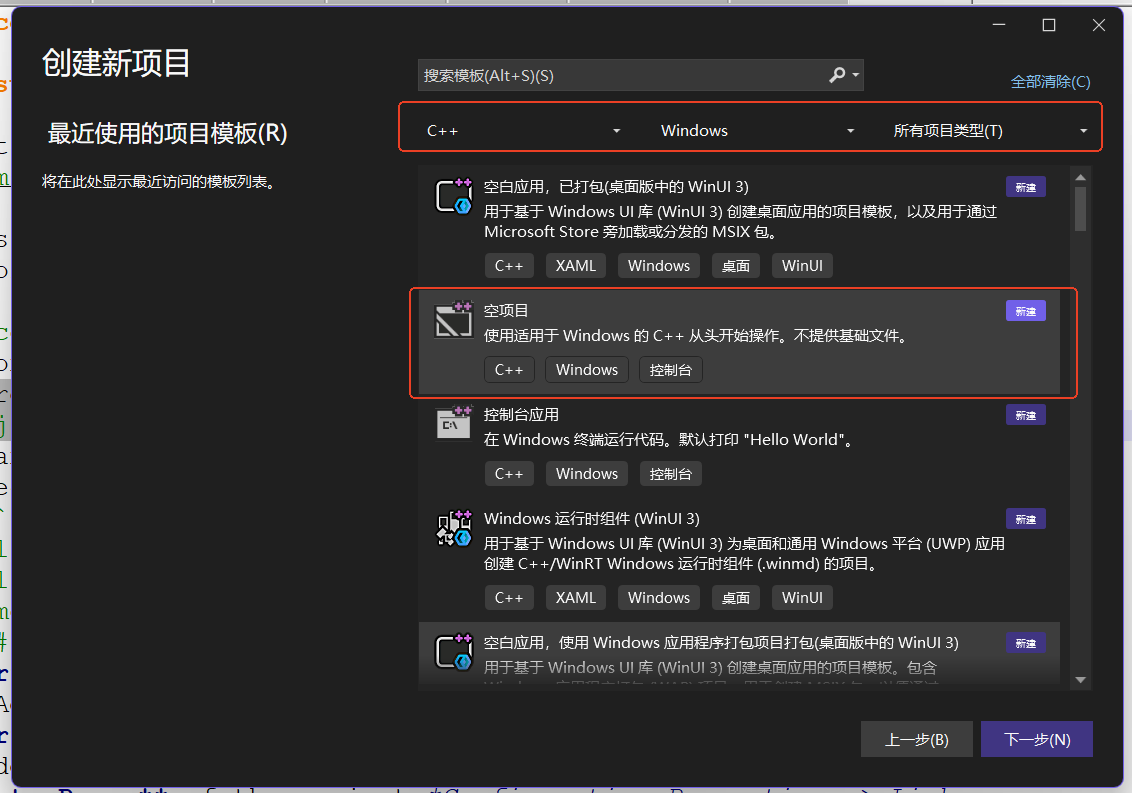Click 新建 badge on 空白应用，使用 Windows 应用程序打包项目 row

(1025, 643)
